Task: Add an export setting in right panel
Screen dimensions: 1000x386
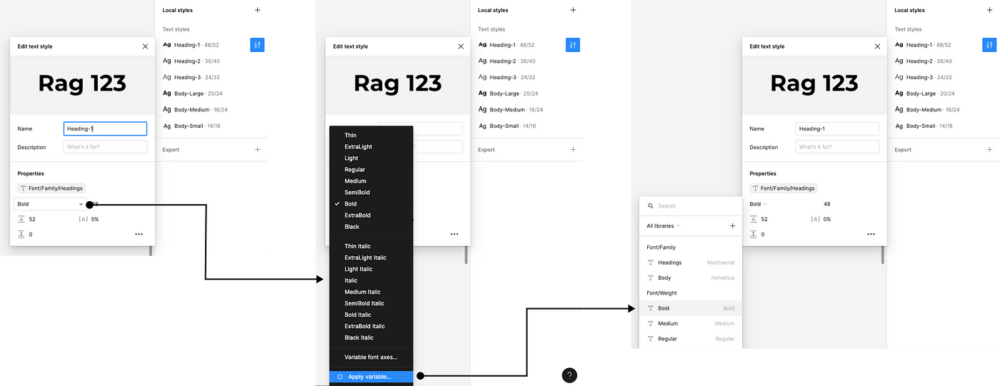Action: [x=989, y=149]
